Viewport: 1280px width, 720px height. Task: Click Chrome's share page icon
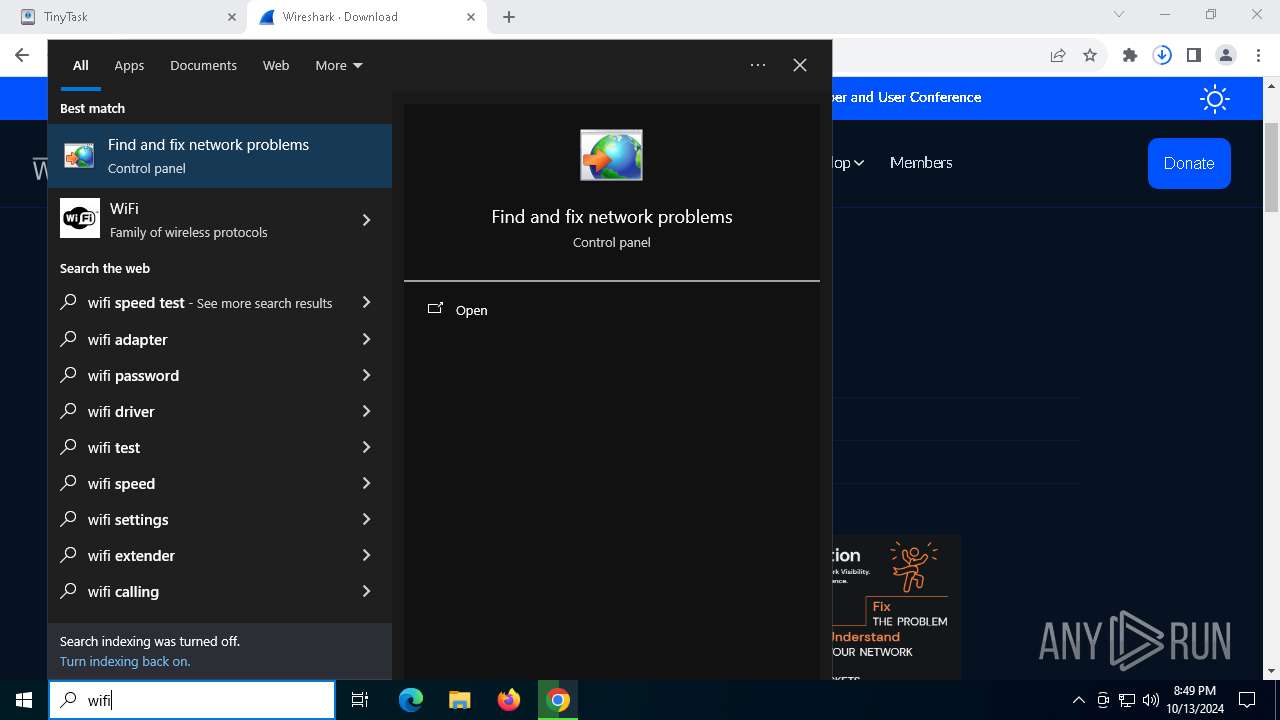click(1058, 56)
